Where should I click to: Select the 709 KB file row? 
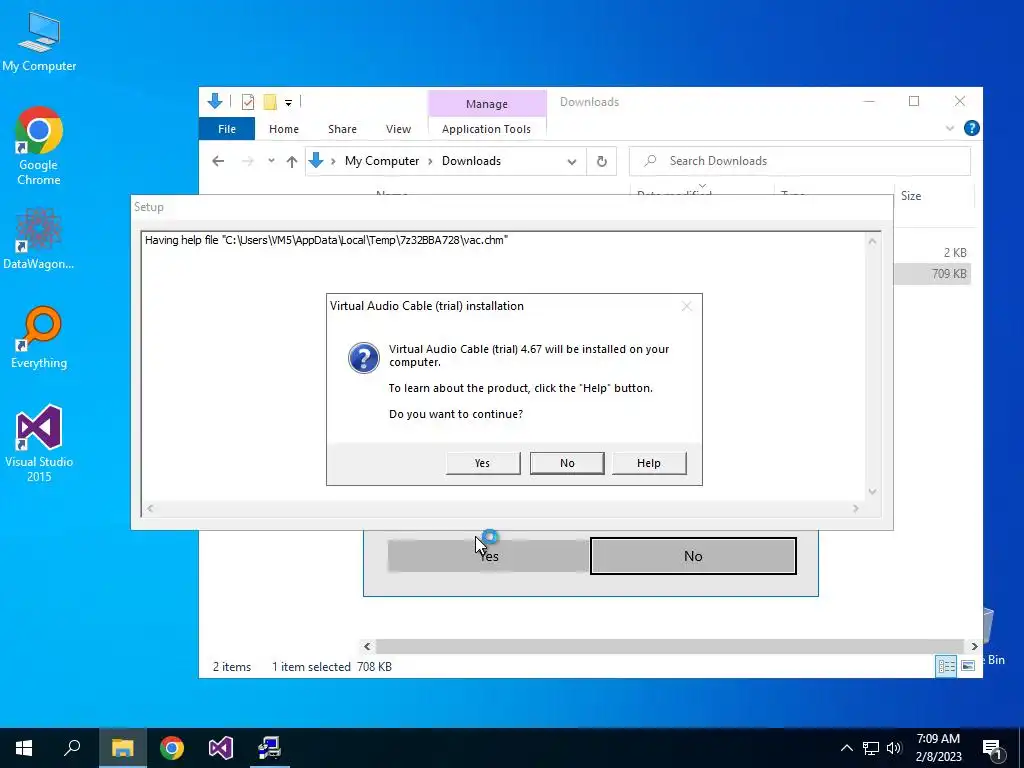[932, 274]
